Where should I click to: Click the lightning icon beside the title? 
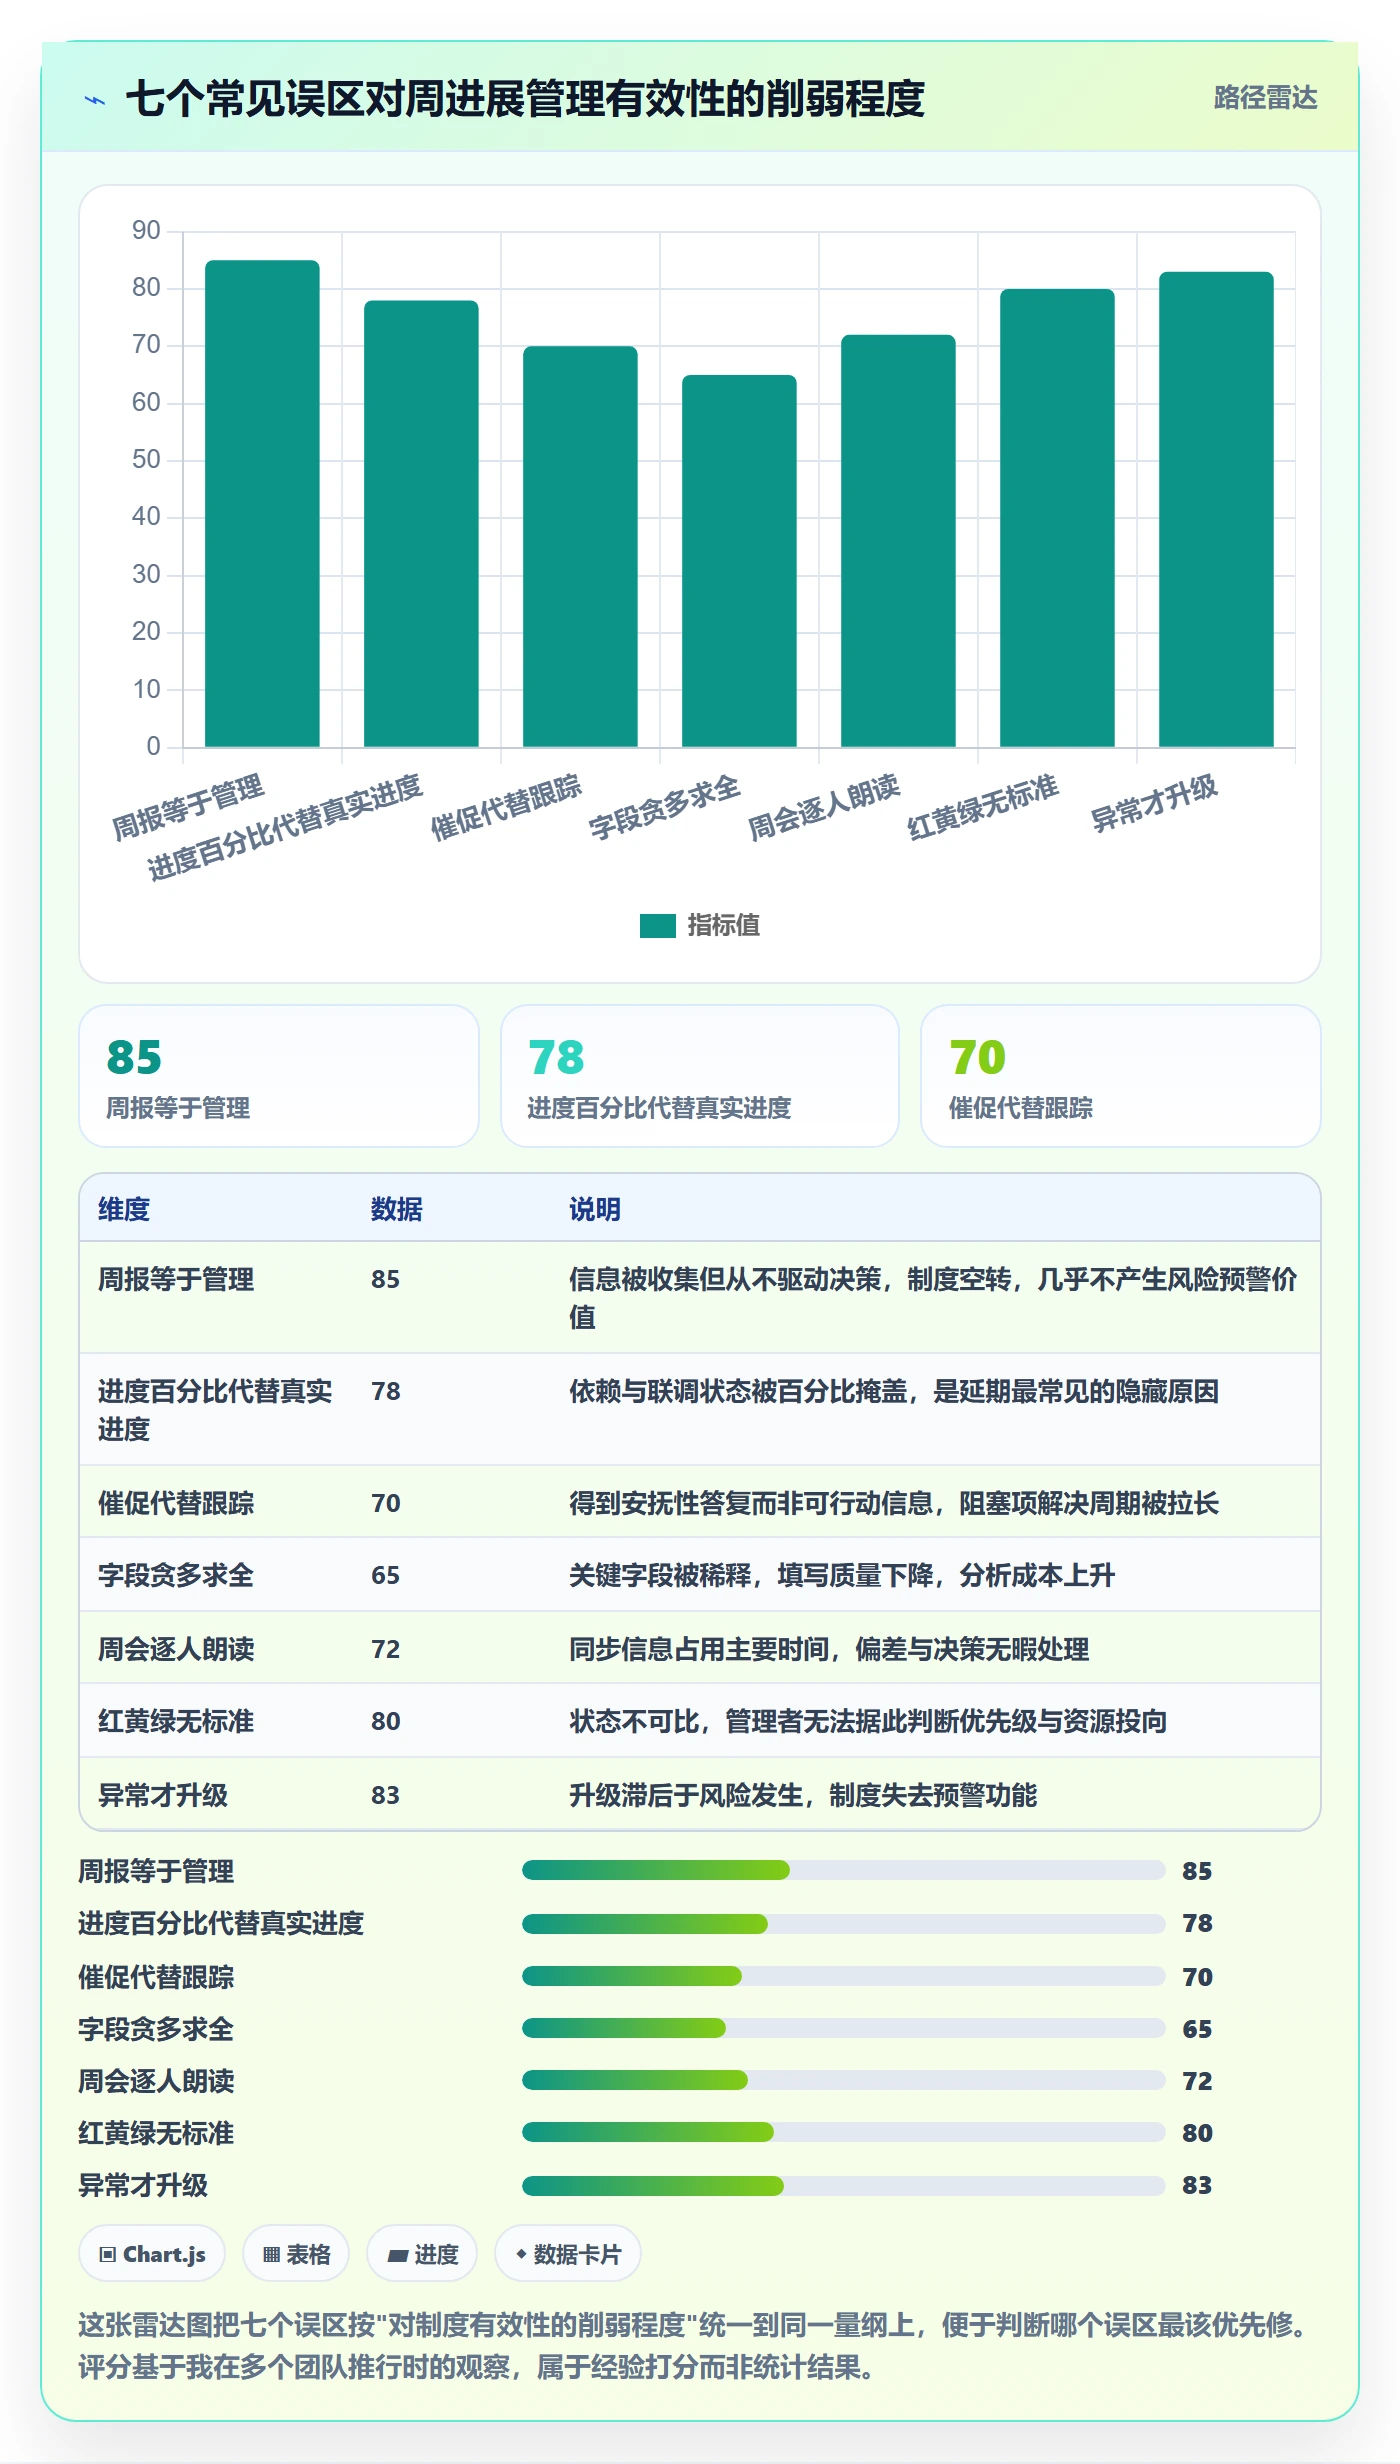[95, 100]
